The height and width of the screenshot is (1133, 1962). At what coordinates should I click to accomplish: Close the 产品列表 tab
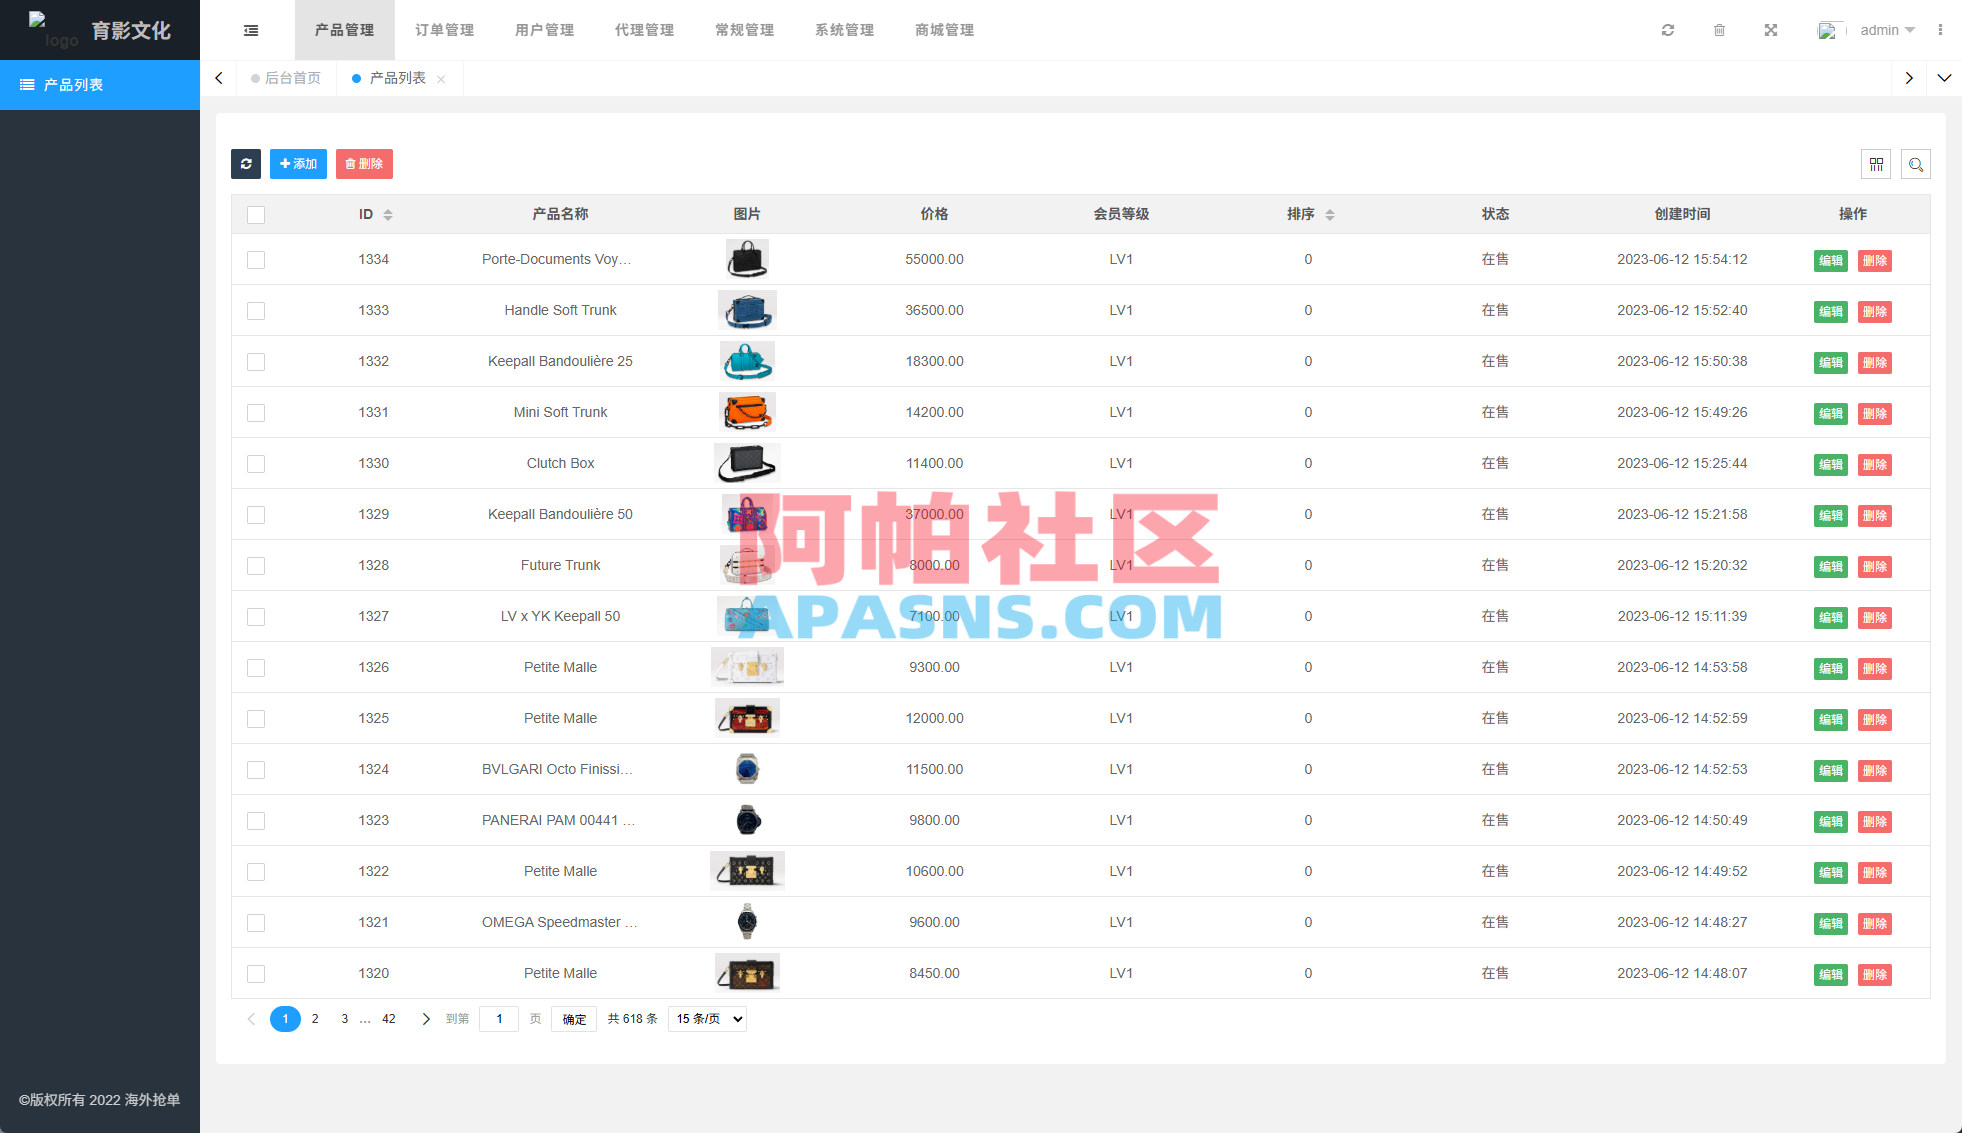(441, 78)
